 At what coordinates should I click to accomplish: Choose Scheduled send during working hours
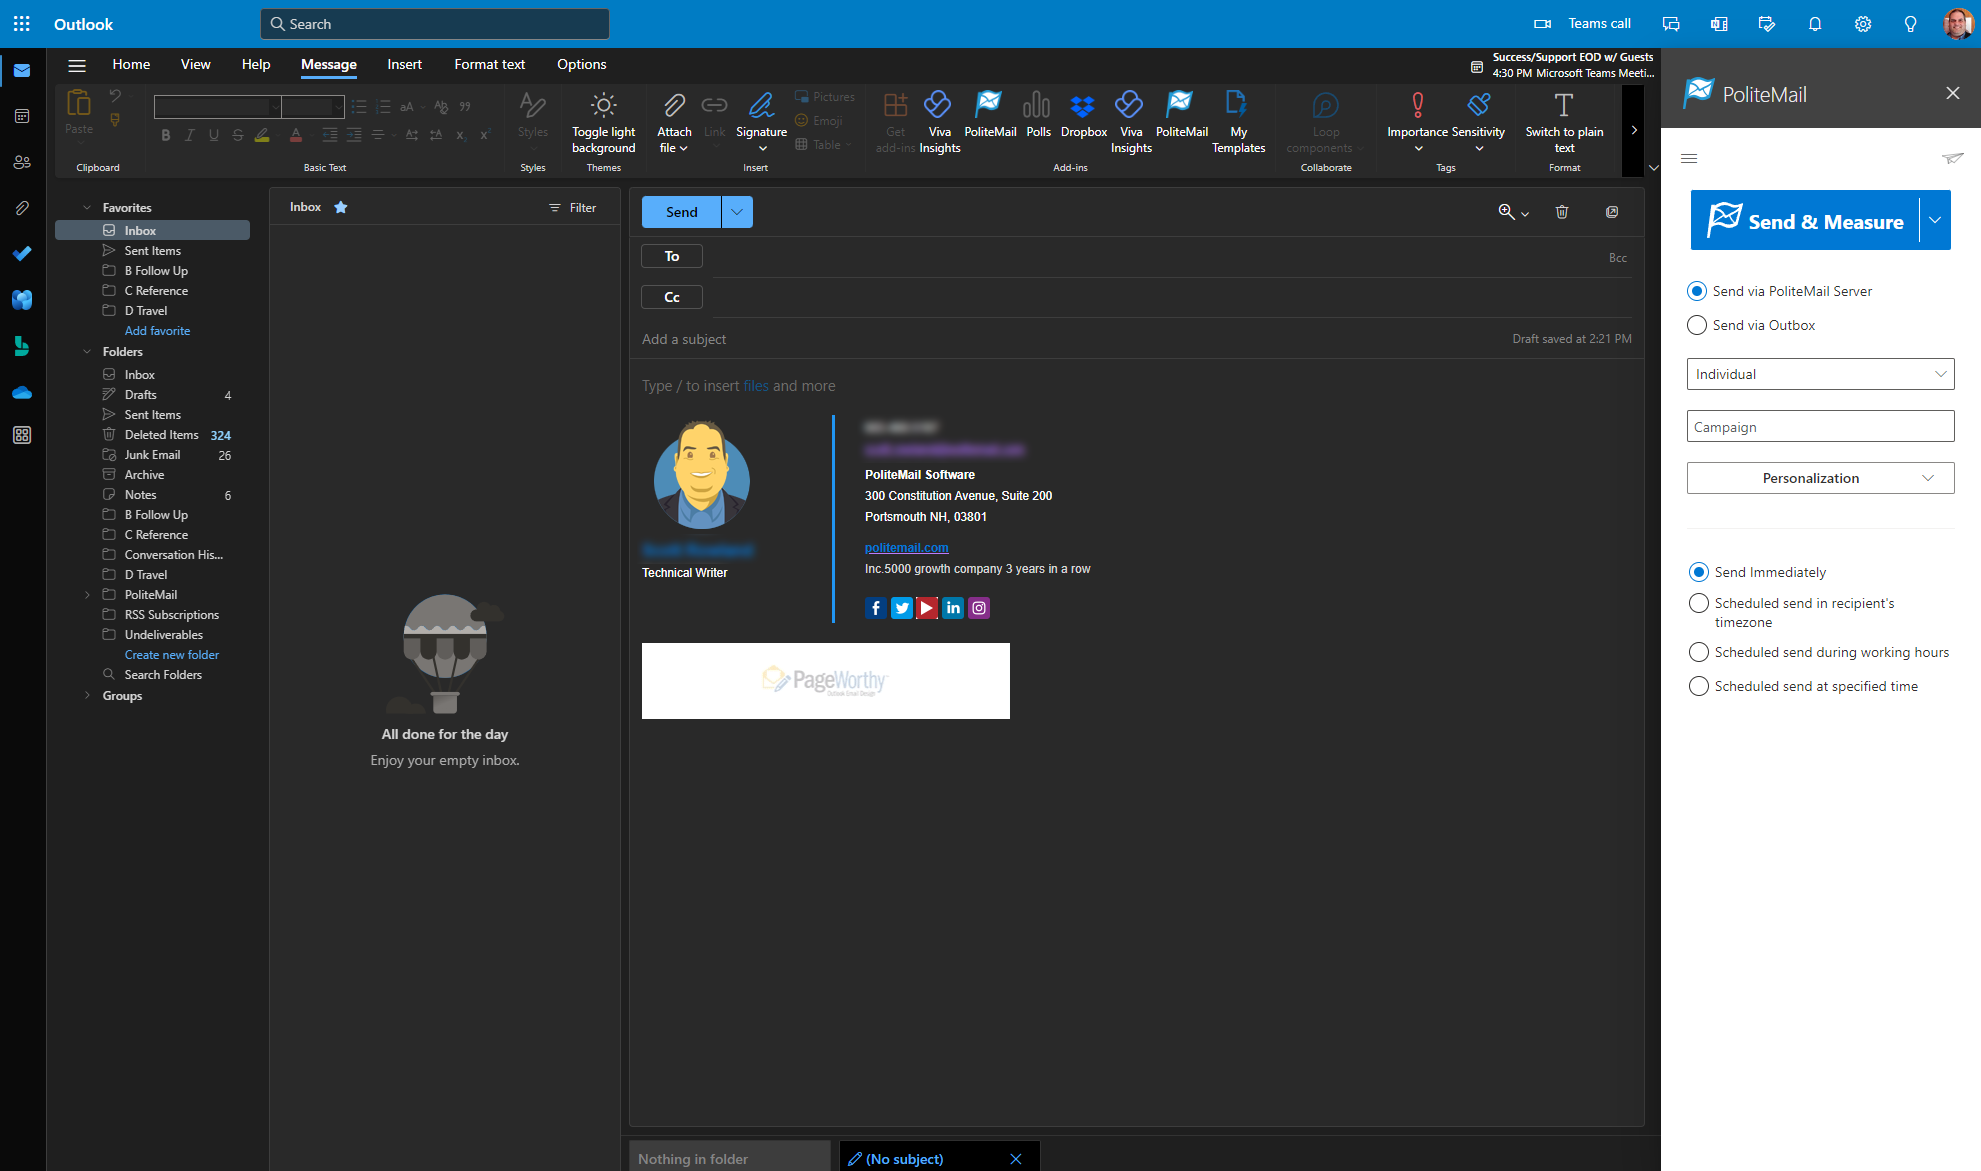point(1698,652)
